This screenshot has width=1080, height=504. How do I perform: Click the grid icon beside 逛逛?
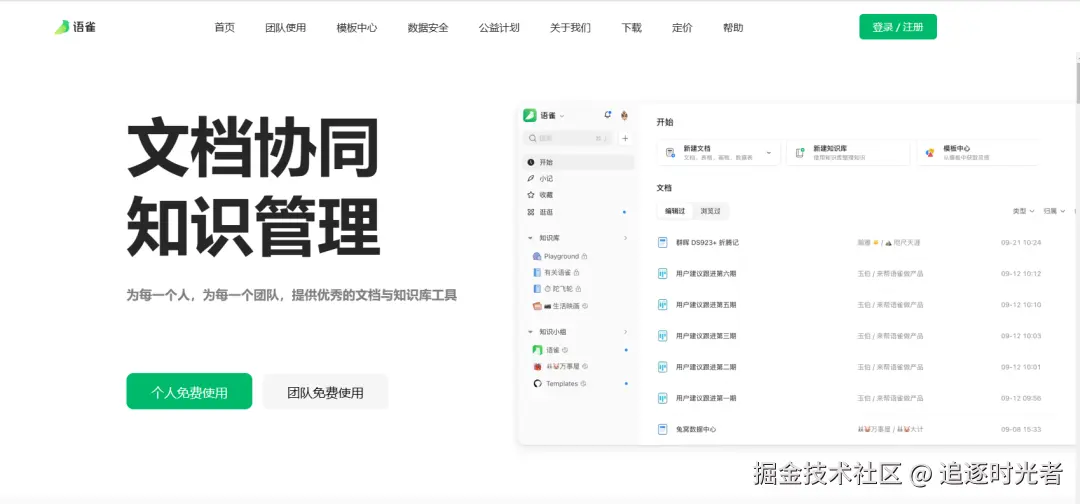[x=530, y=212]
